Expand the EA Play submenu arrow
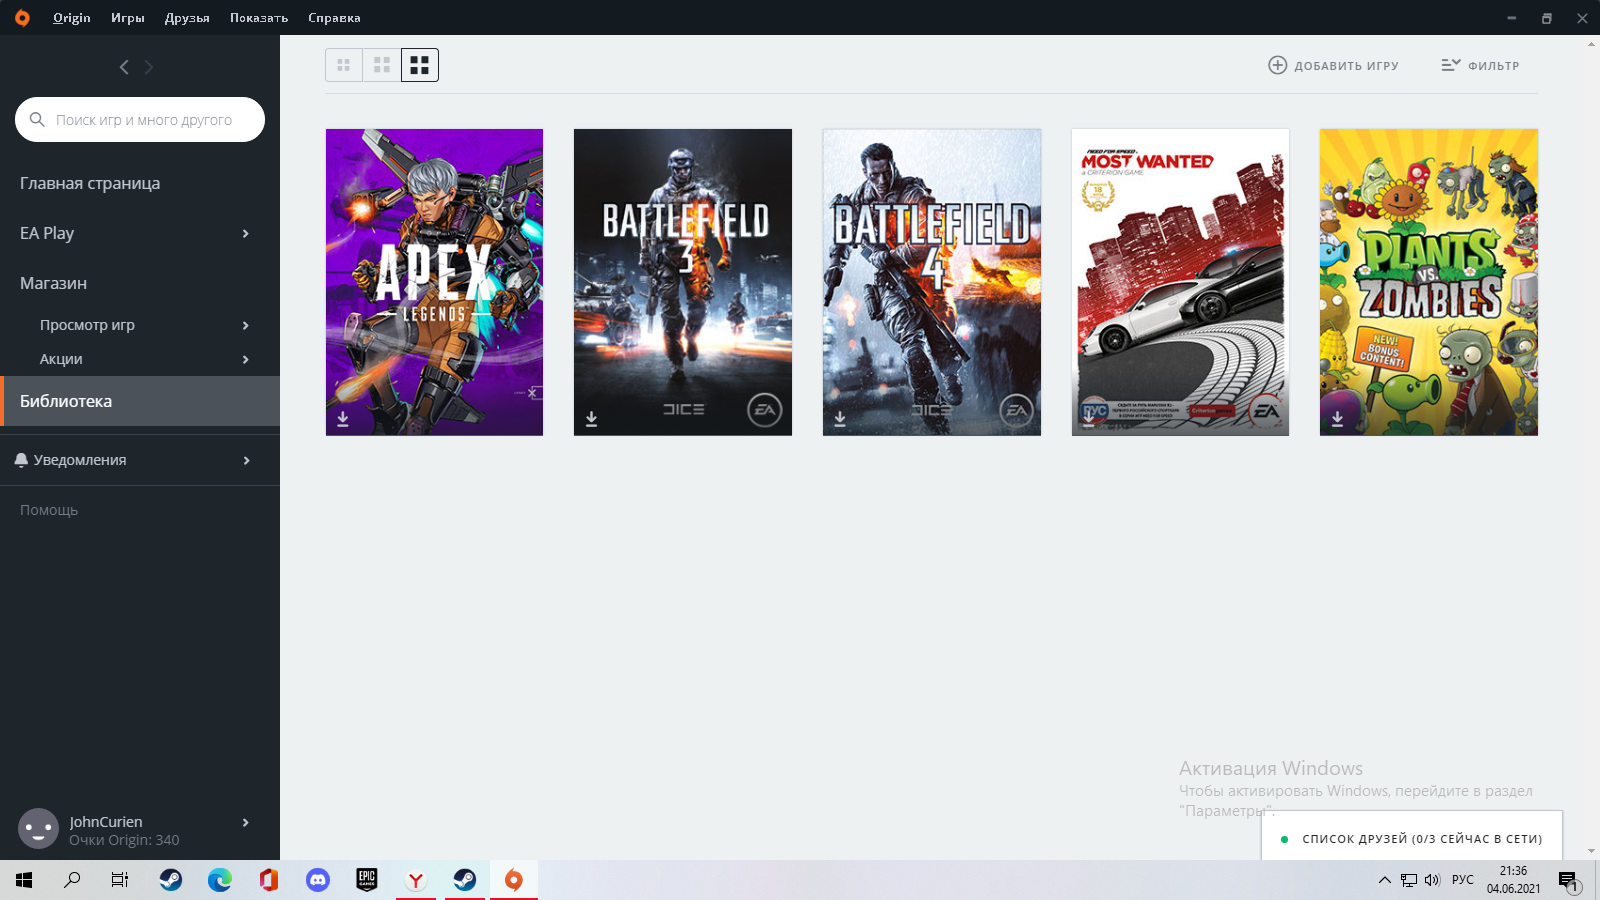 point(245,233)
